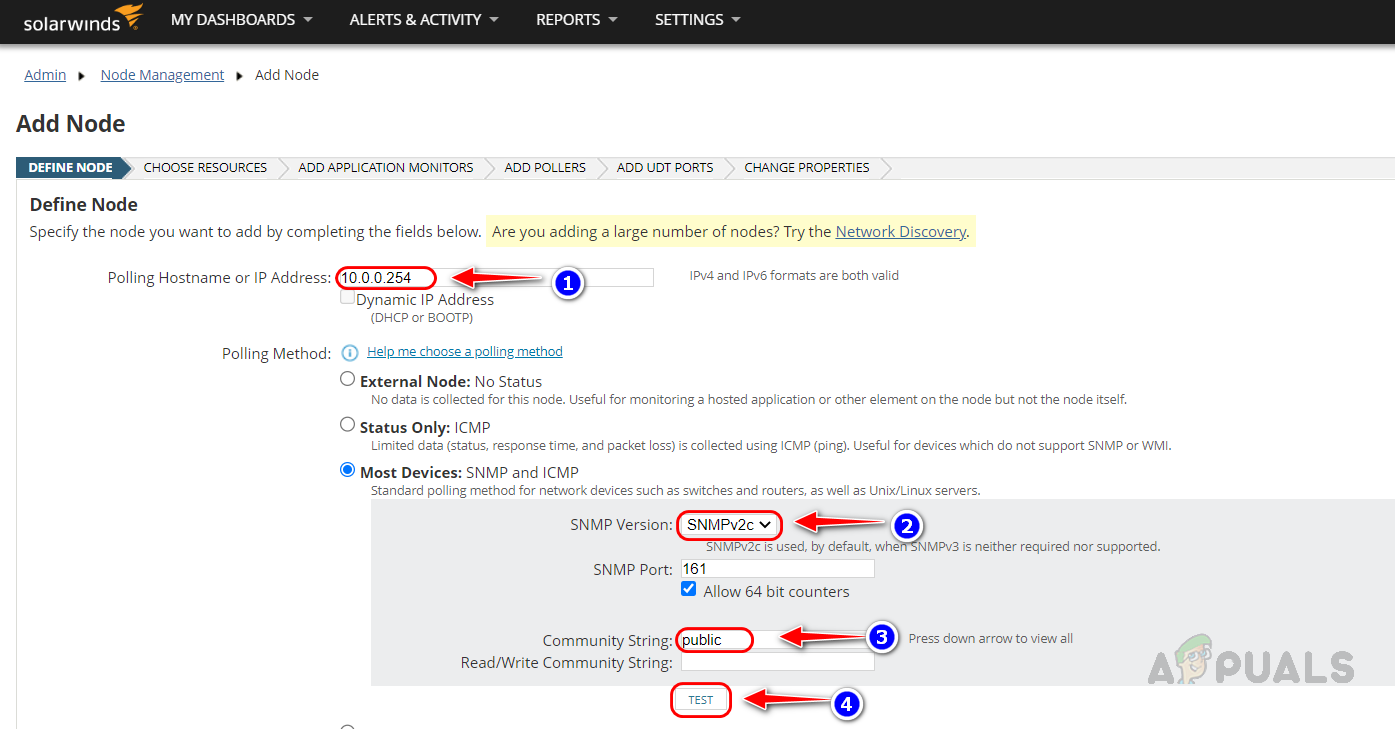Select the External Node polling method
1395x729 pixels.
(x=347, y=378)
